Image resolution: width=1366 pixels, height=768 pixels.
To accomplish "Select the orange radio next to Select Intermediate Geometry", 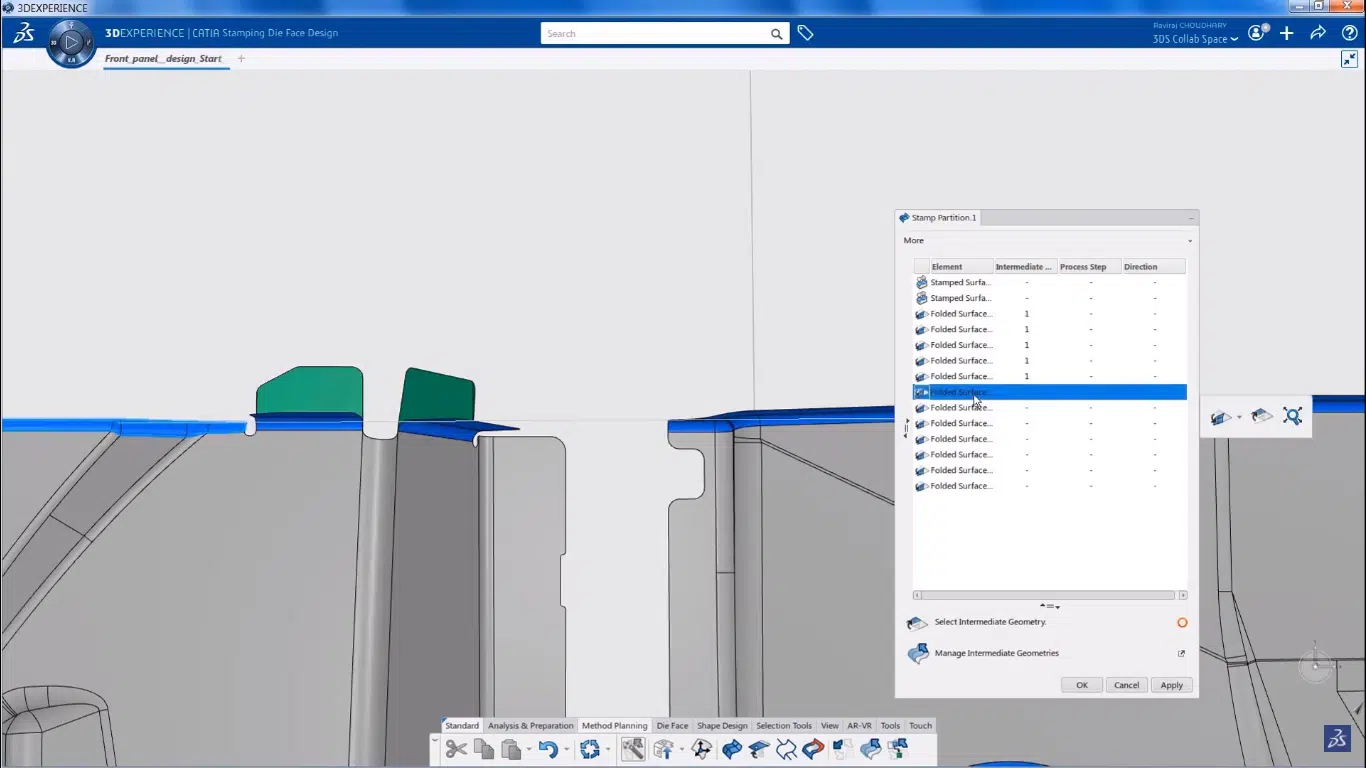I will 1182,622.
